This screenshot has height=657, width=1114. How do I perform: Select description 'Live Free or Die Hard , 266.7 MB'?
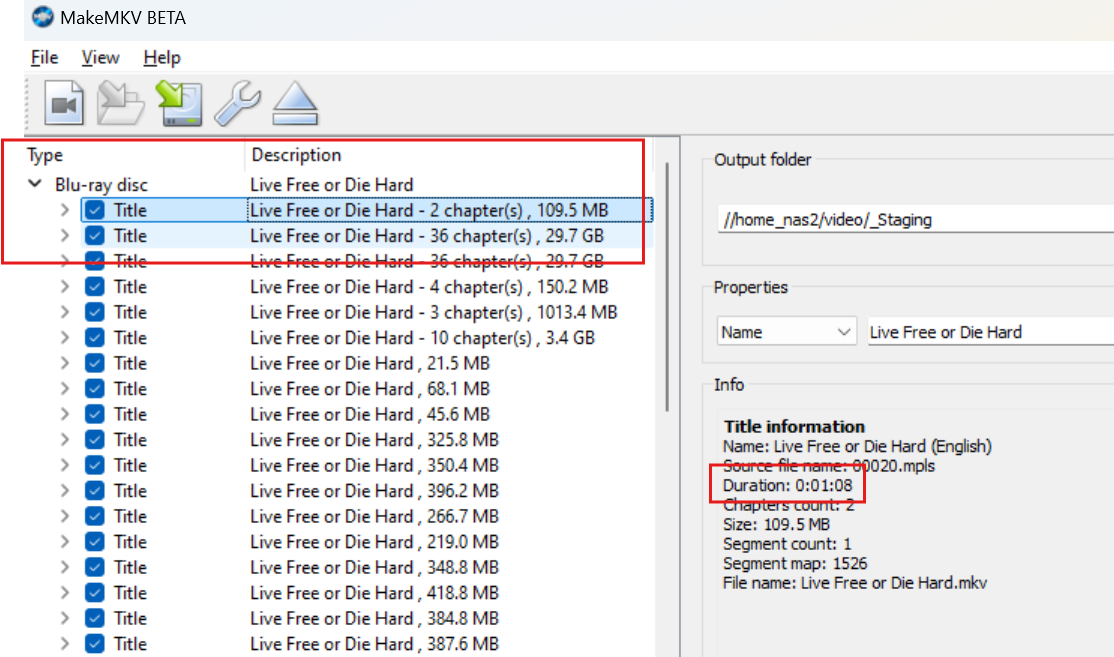coord(374,517)
